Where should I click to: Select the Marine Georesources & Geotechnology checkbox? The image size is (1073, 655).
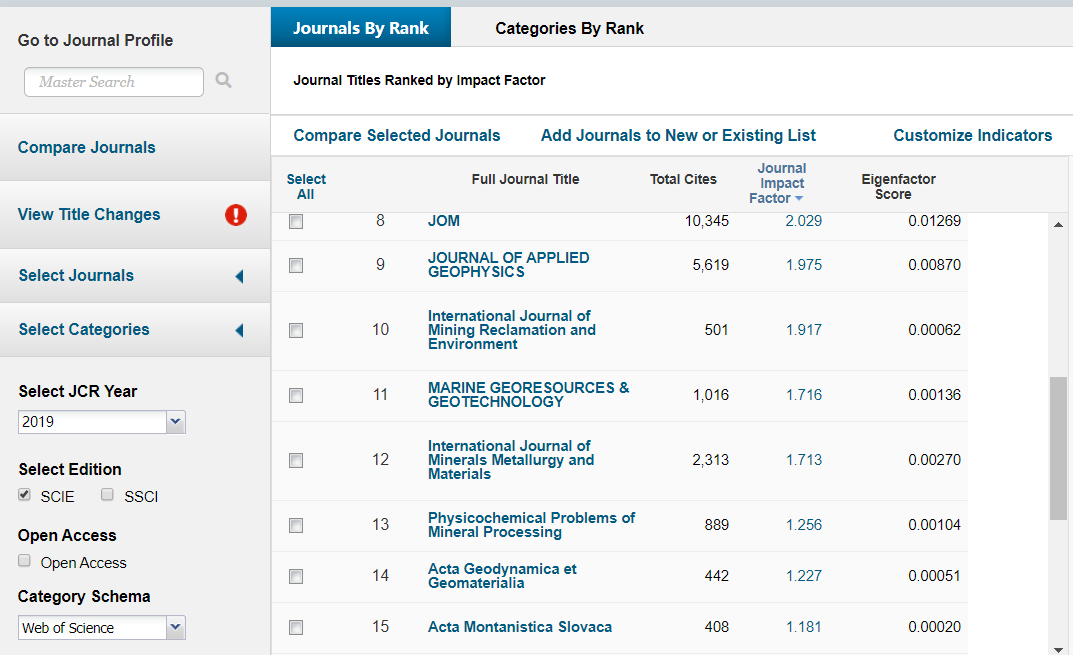pos(296,395)
